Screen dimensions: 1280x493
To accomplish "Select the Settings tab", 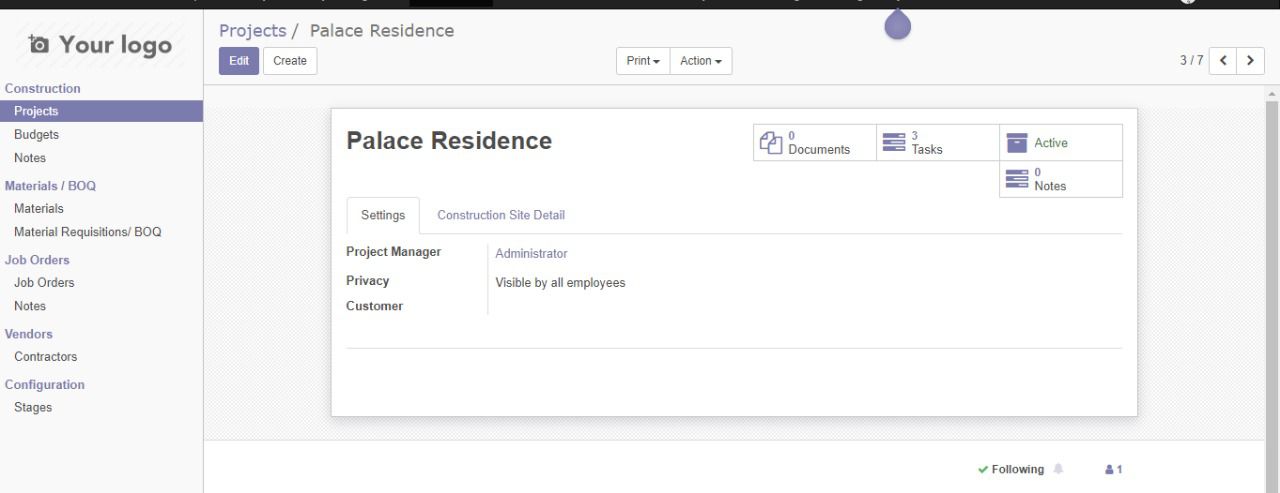I will pos(383,215).
